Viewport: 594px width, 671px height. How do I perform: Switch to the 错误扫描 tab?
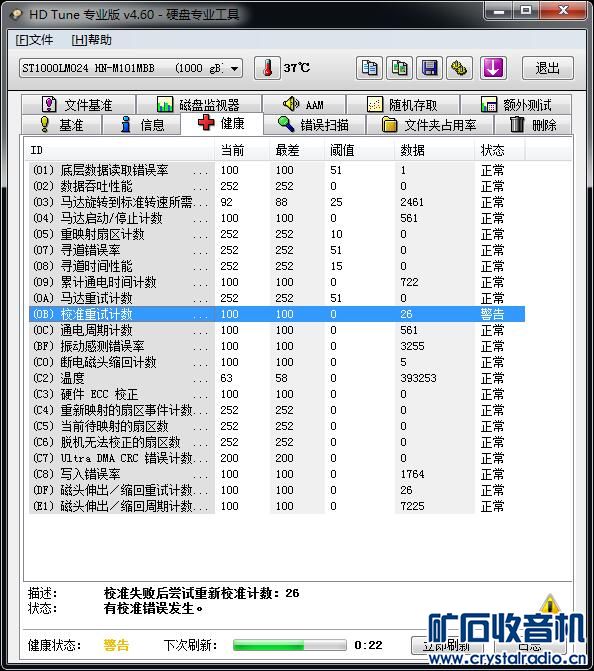point(314,125)
